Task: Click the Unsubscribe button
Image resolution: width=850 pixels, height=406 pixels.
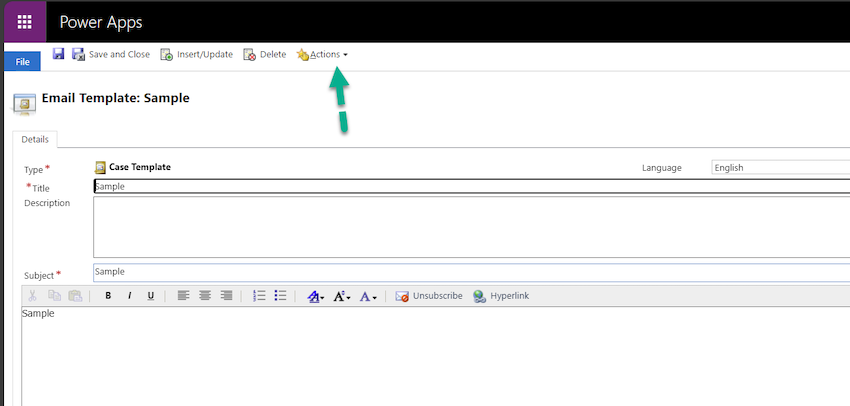Action: point(429,296)
